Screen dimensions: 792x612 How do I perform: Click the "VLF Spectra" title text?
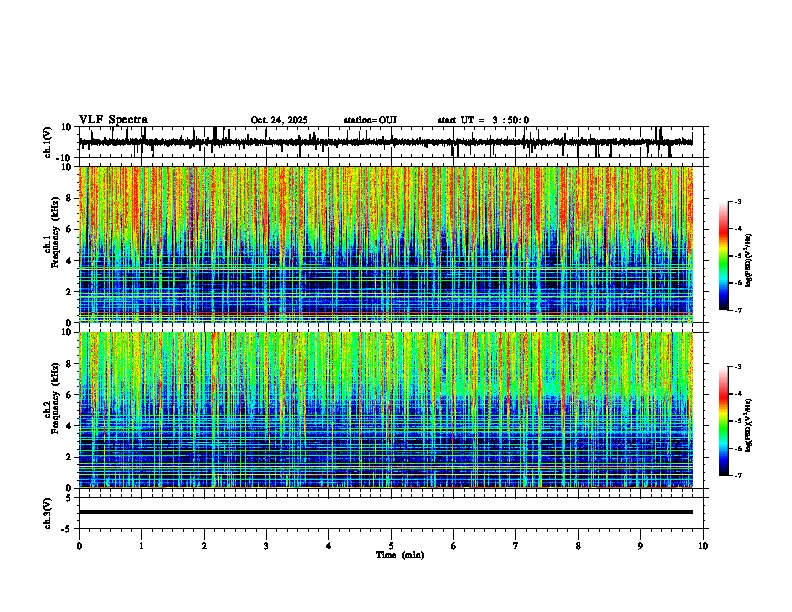coord(113,120)
